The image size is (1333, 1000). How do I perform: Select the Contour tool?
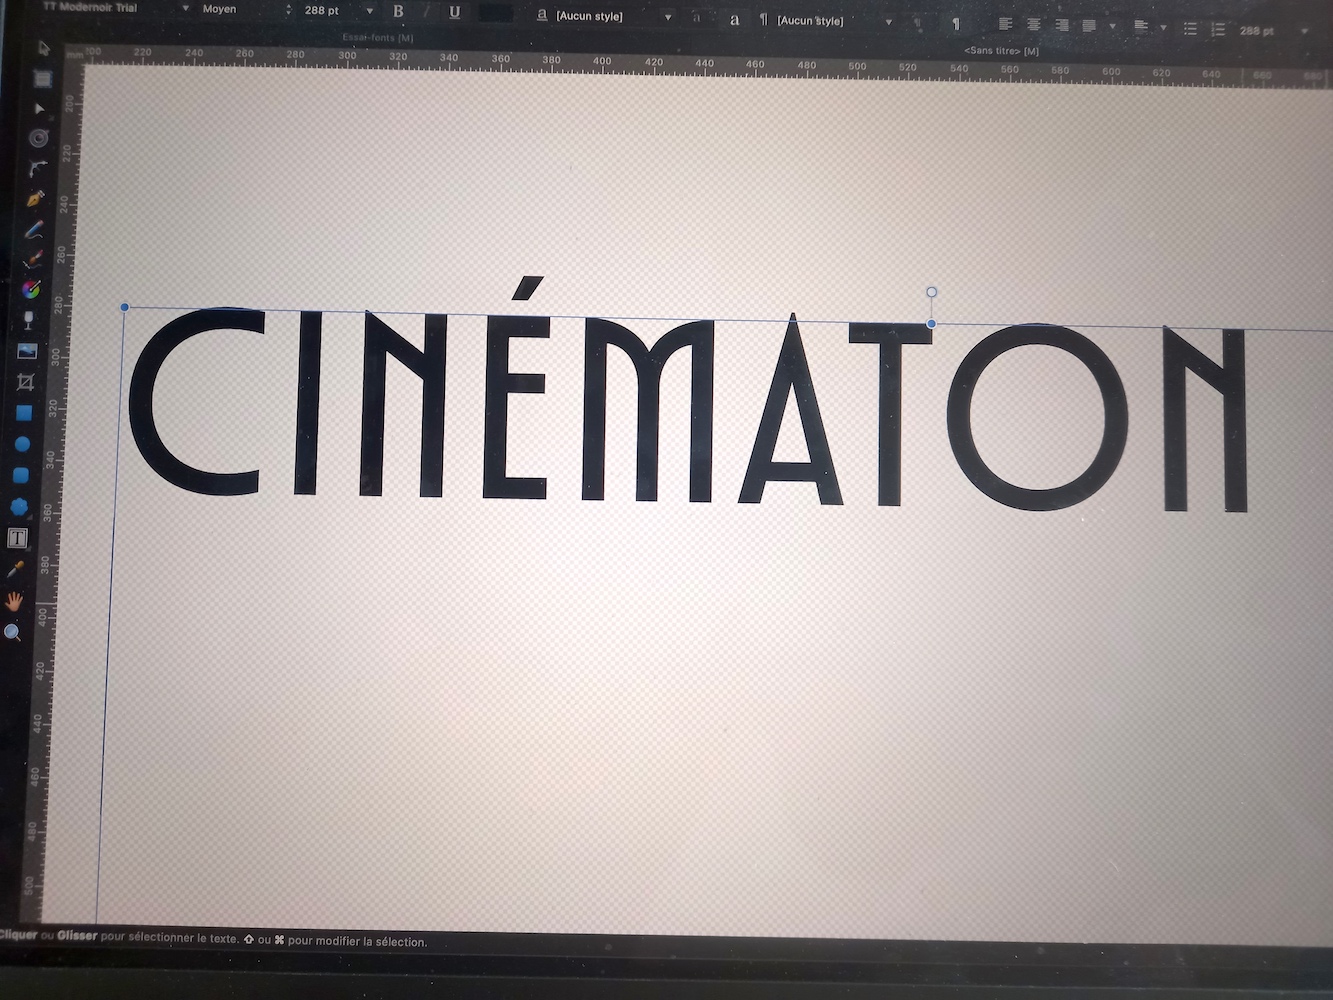[x=39, y=138]
